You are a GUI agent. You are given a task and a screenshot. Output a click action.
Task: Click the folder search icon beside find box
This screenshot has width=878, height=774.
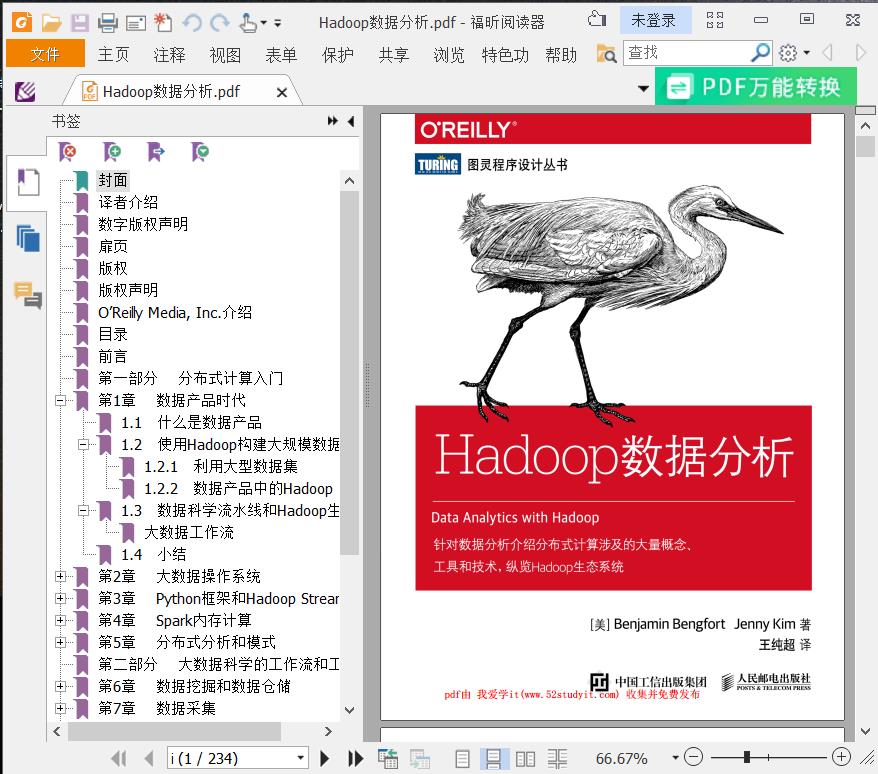[x=606, y=54]
